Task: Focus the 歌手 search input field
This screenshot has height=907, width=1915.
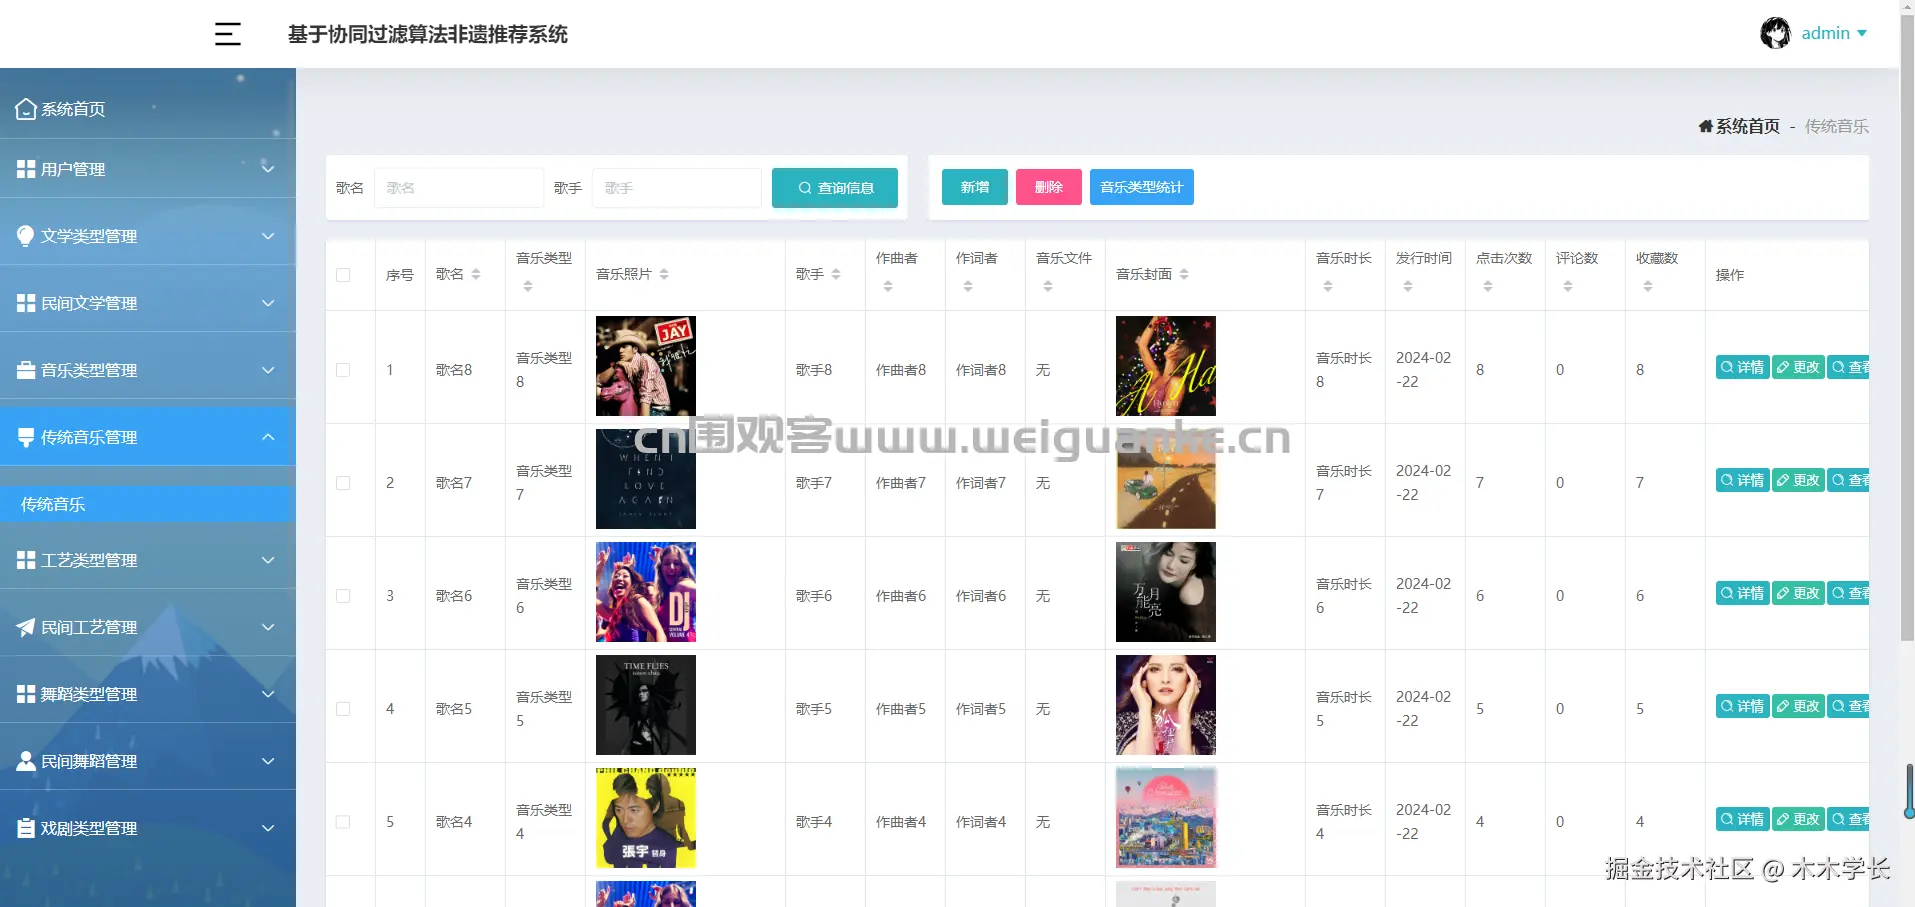Action: pyautogui.click(x=677, y=188)
